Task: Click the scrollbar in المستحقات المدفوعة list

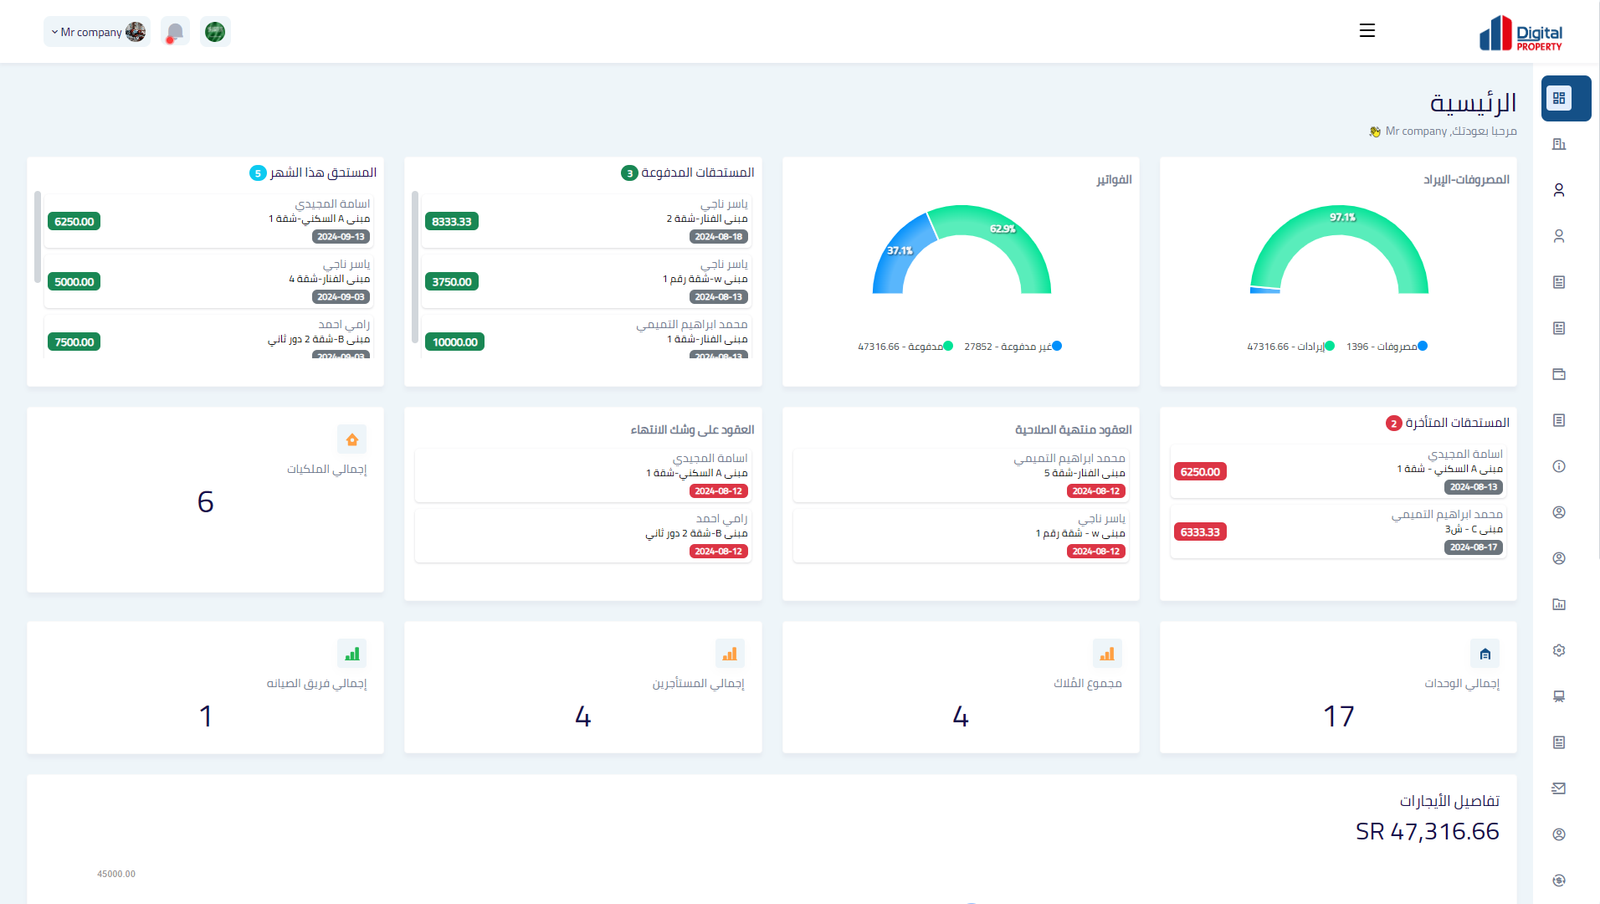Action: pyautogui.click(x=415, y=266)
